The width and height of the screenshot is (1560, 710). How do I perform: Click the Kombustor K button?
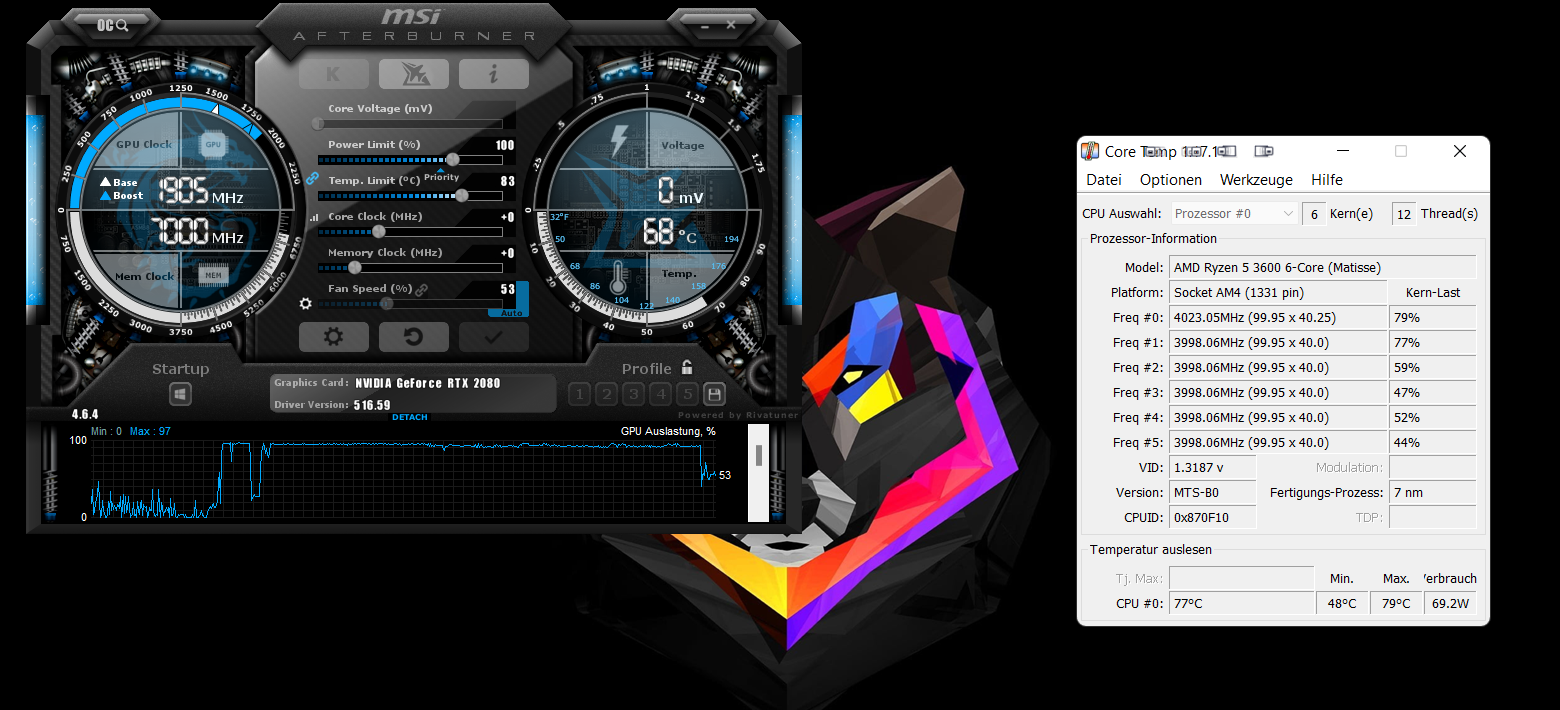click(333, 74)
